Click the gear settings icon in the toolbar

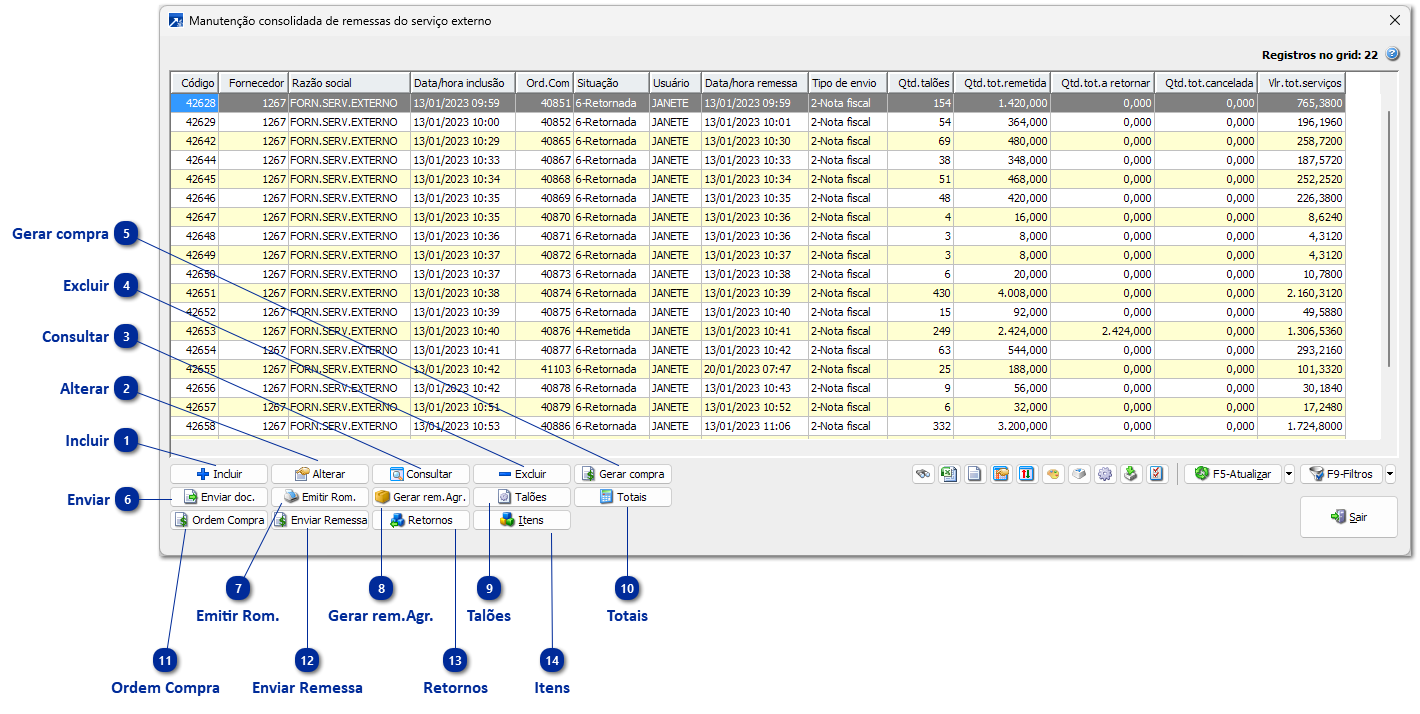click(x=1105, y=474)
